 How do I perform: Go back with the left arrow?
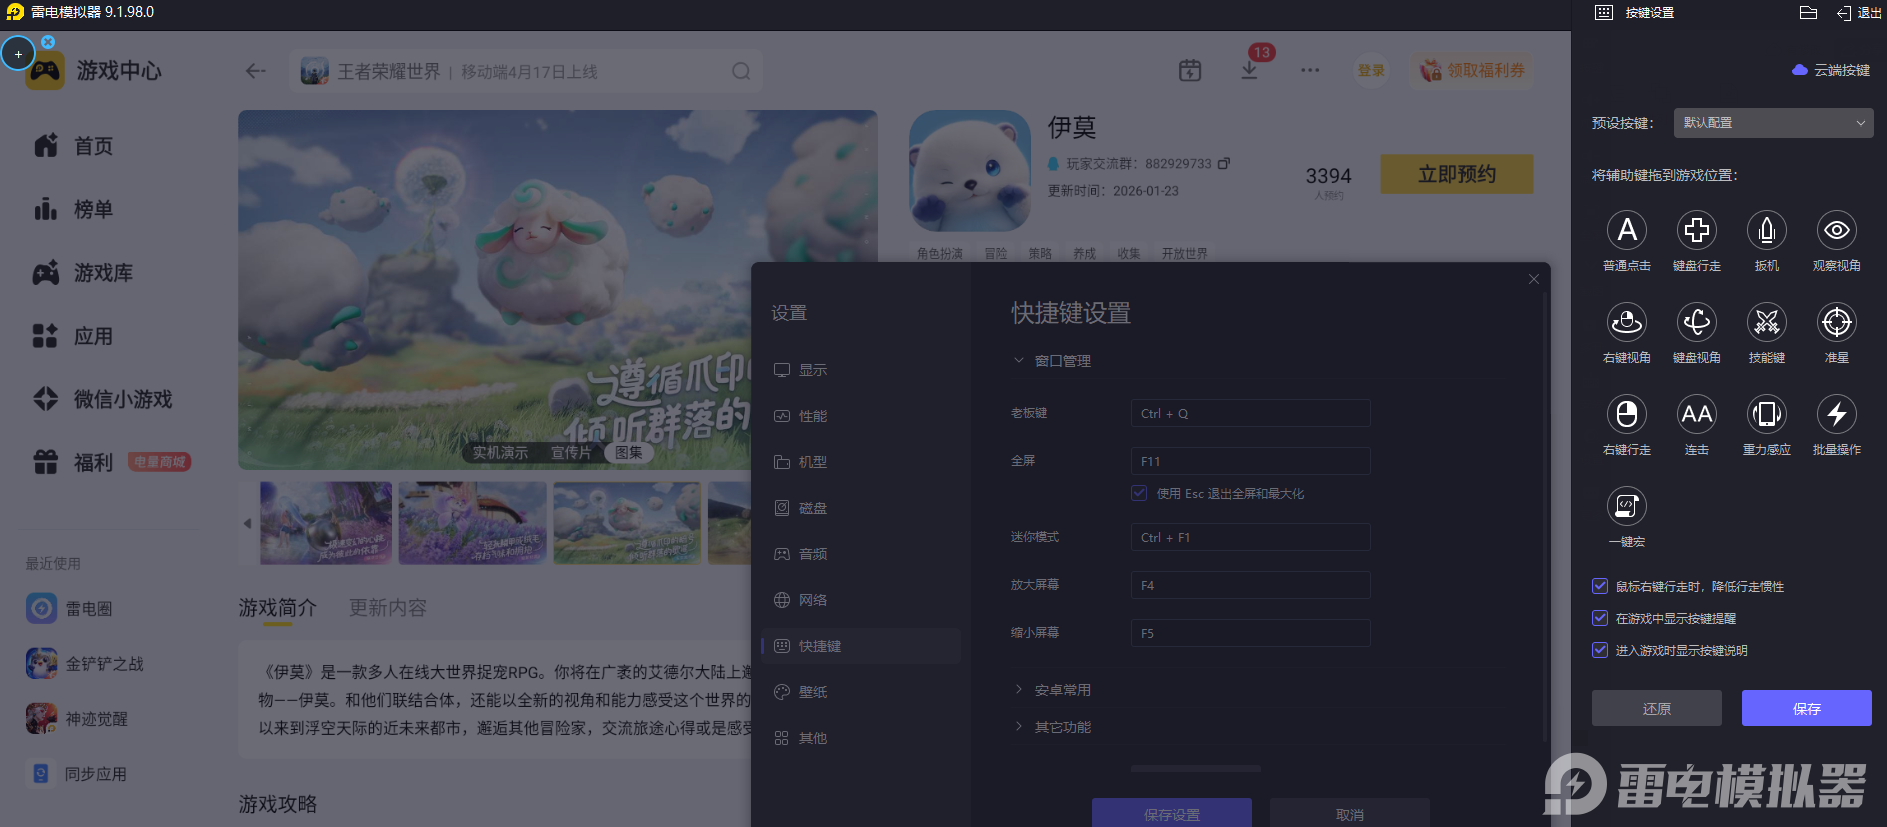tap(256, 71)
